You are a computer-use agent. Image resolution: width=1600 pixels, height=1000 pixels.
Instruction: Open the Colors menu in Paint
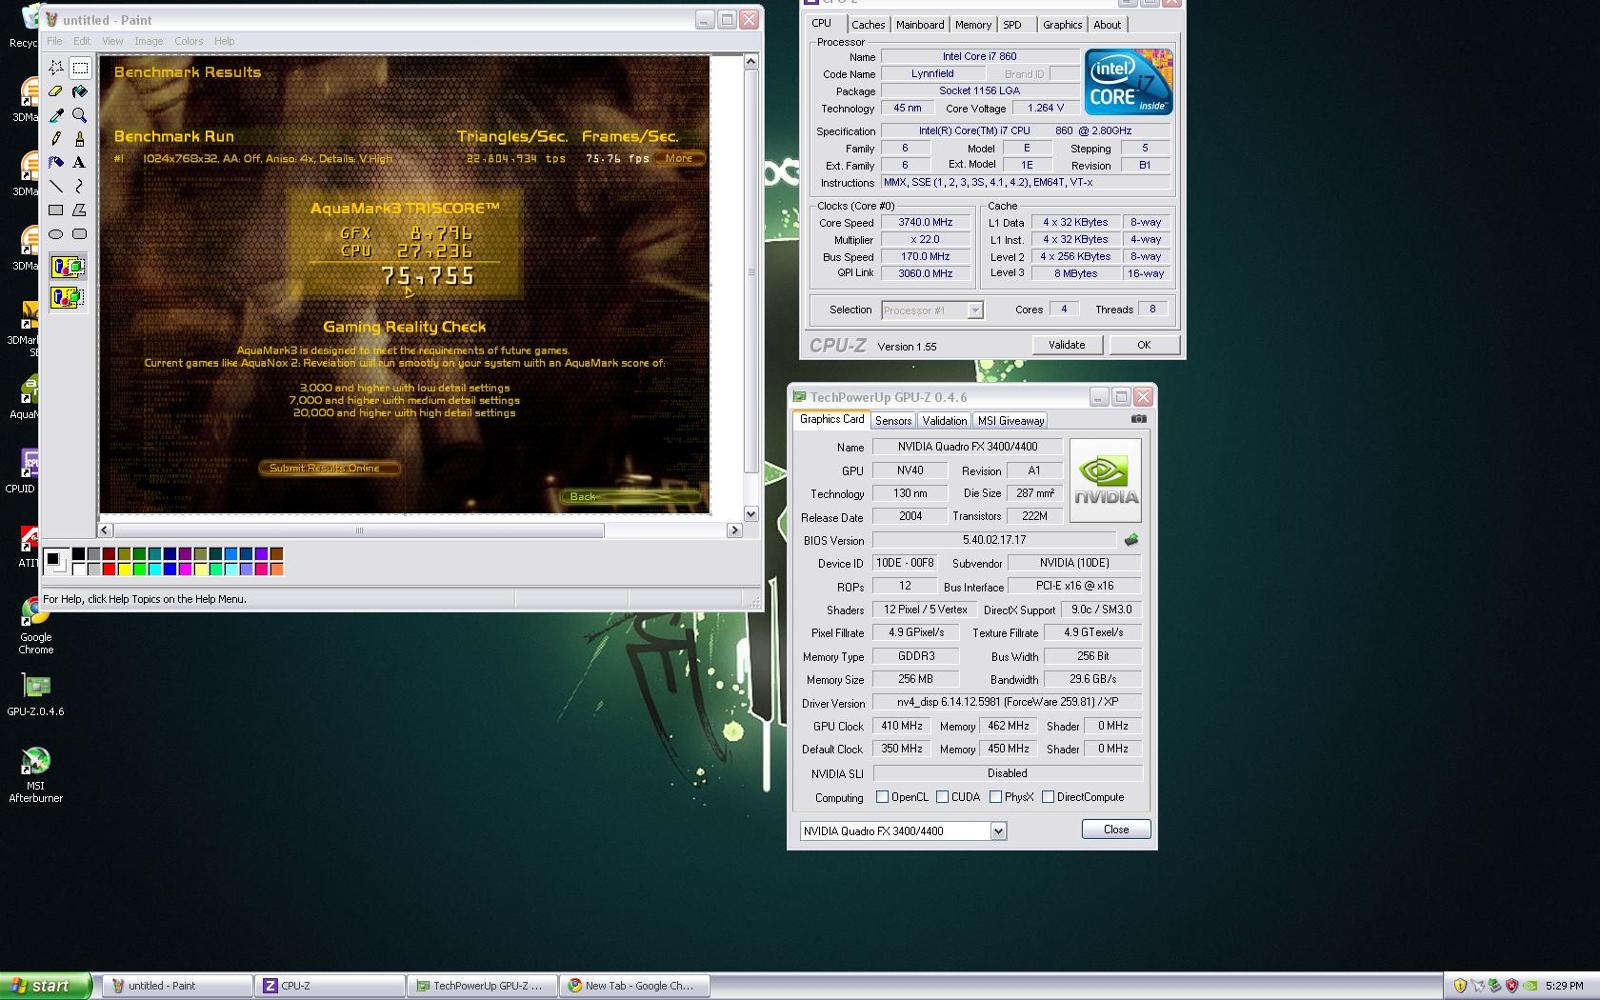188,41
